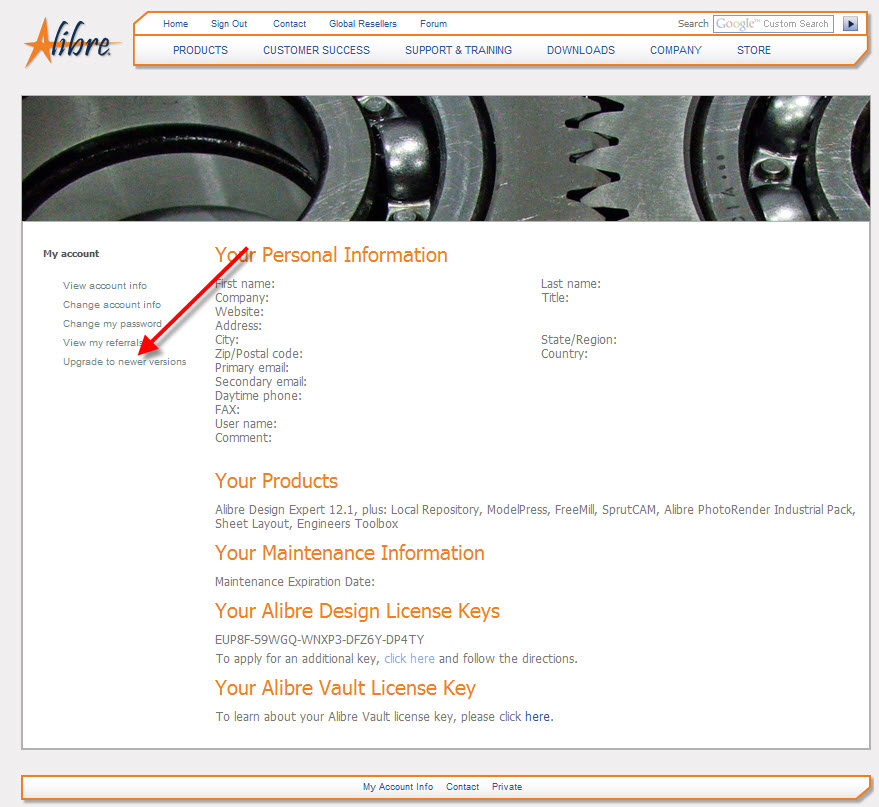Open the COMPANY menu
The width and height of the screenshot is (879, 807).
pyautogui.click(x=676, y=50)
